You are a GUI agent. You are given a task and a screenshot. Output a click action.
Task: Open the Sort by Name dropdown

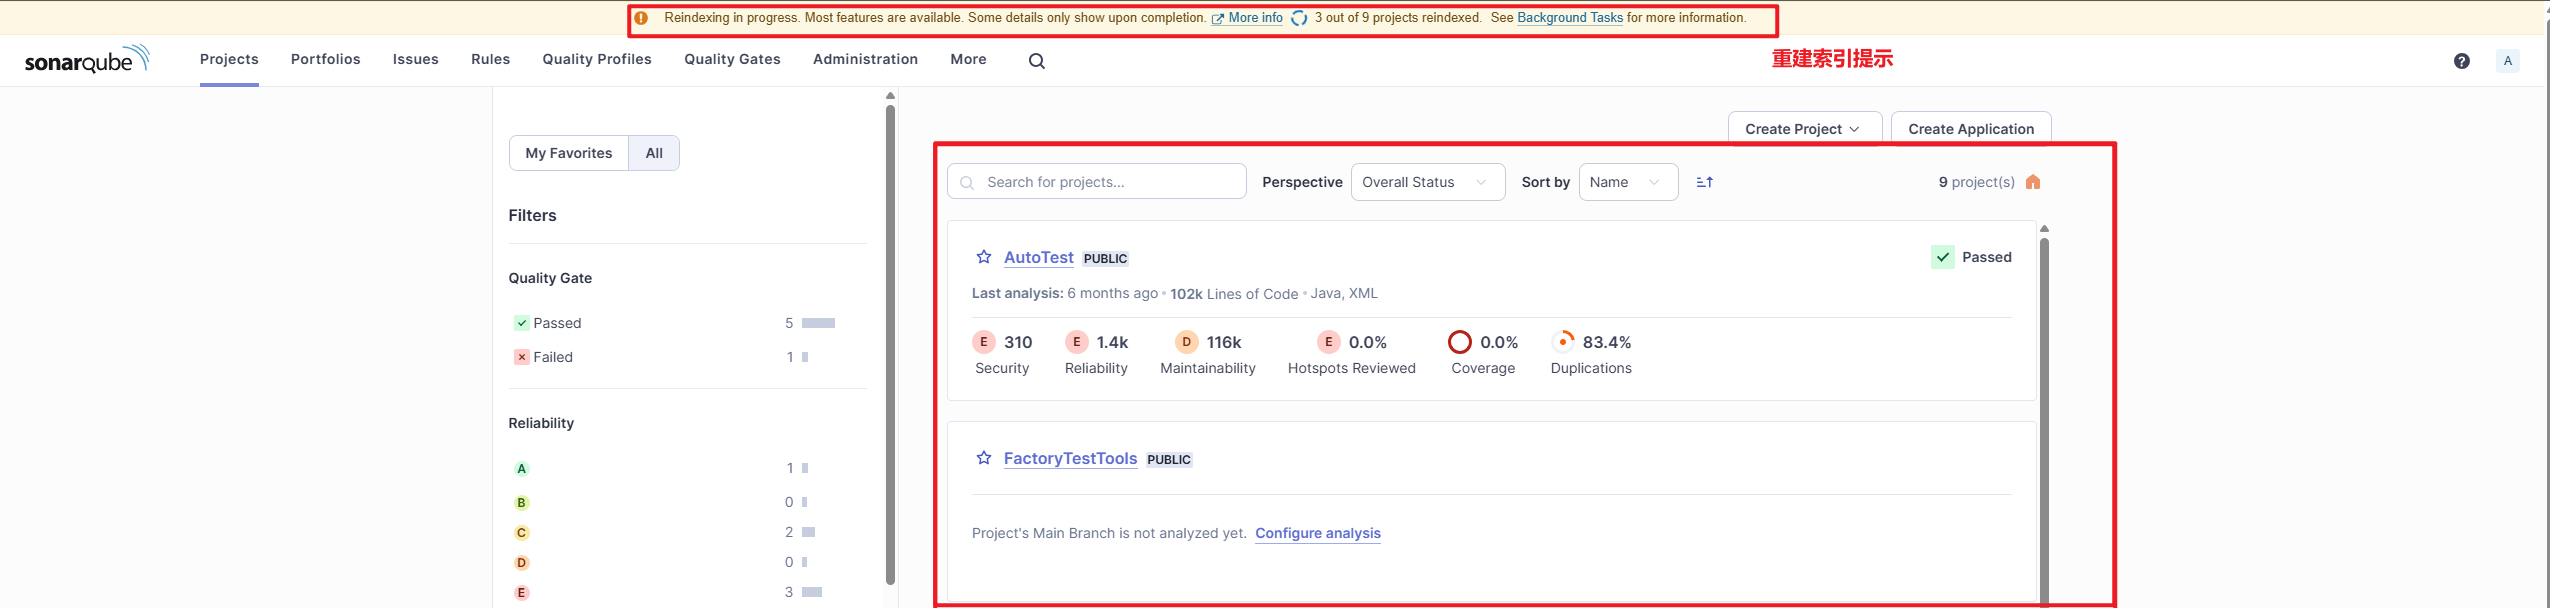click(1628, 182)
